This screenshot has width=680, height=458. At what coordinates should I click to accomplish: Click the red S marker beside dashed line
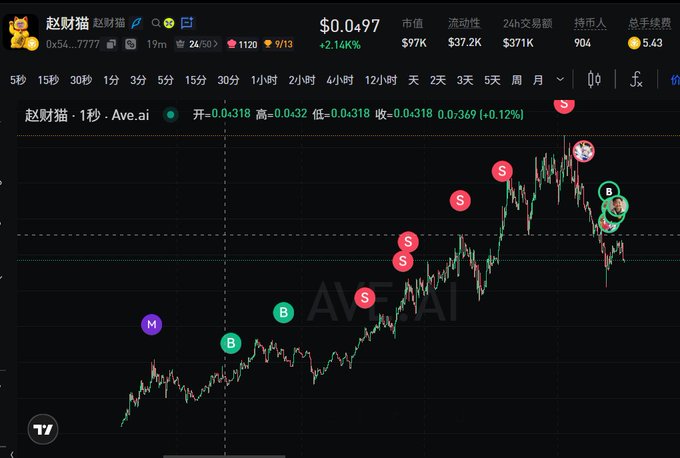408,242
